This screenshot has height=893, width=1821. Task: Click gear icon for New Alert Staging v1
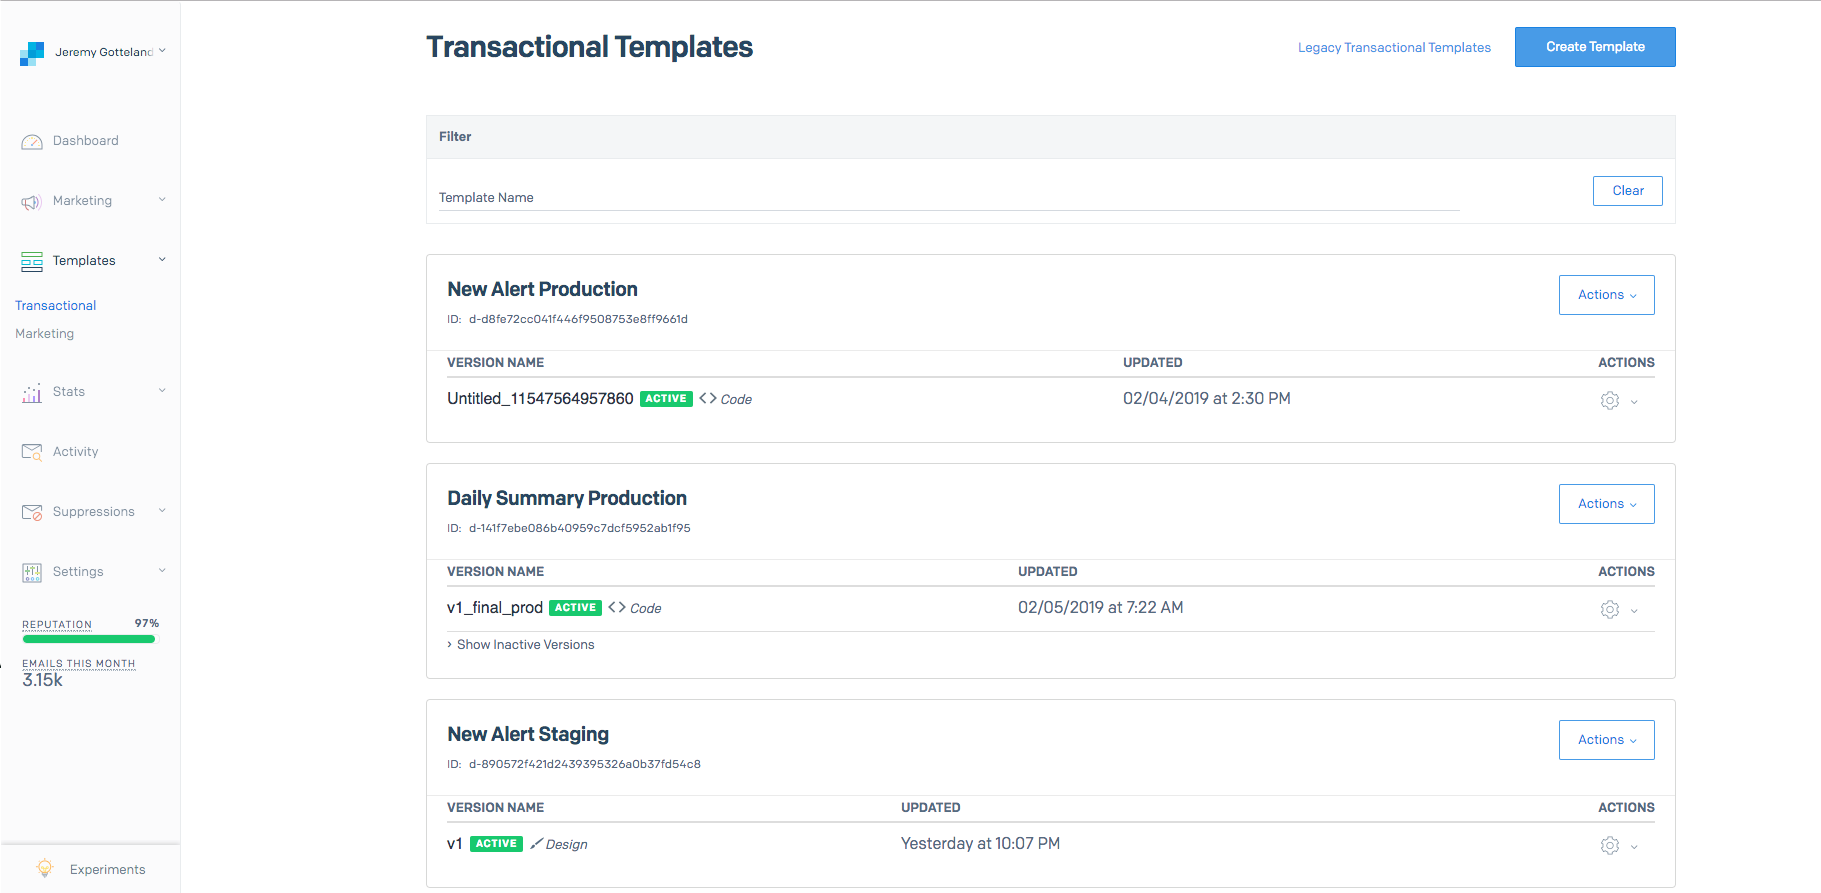click(x=1610, y=845)
